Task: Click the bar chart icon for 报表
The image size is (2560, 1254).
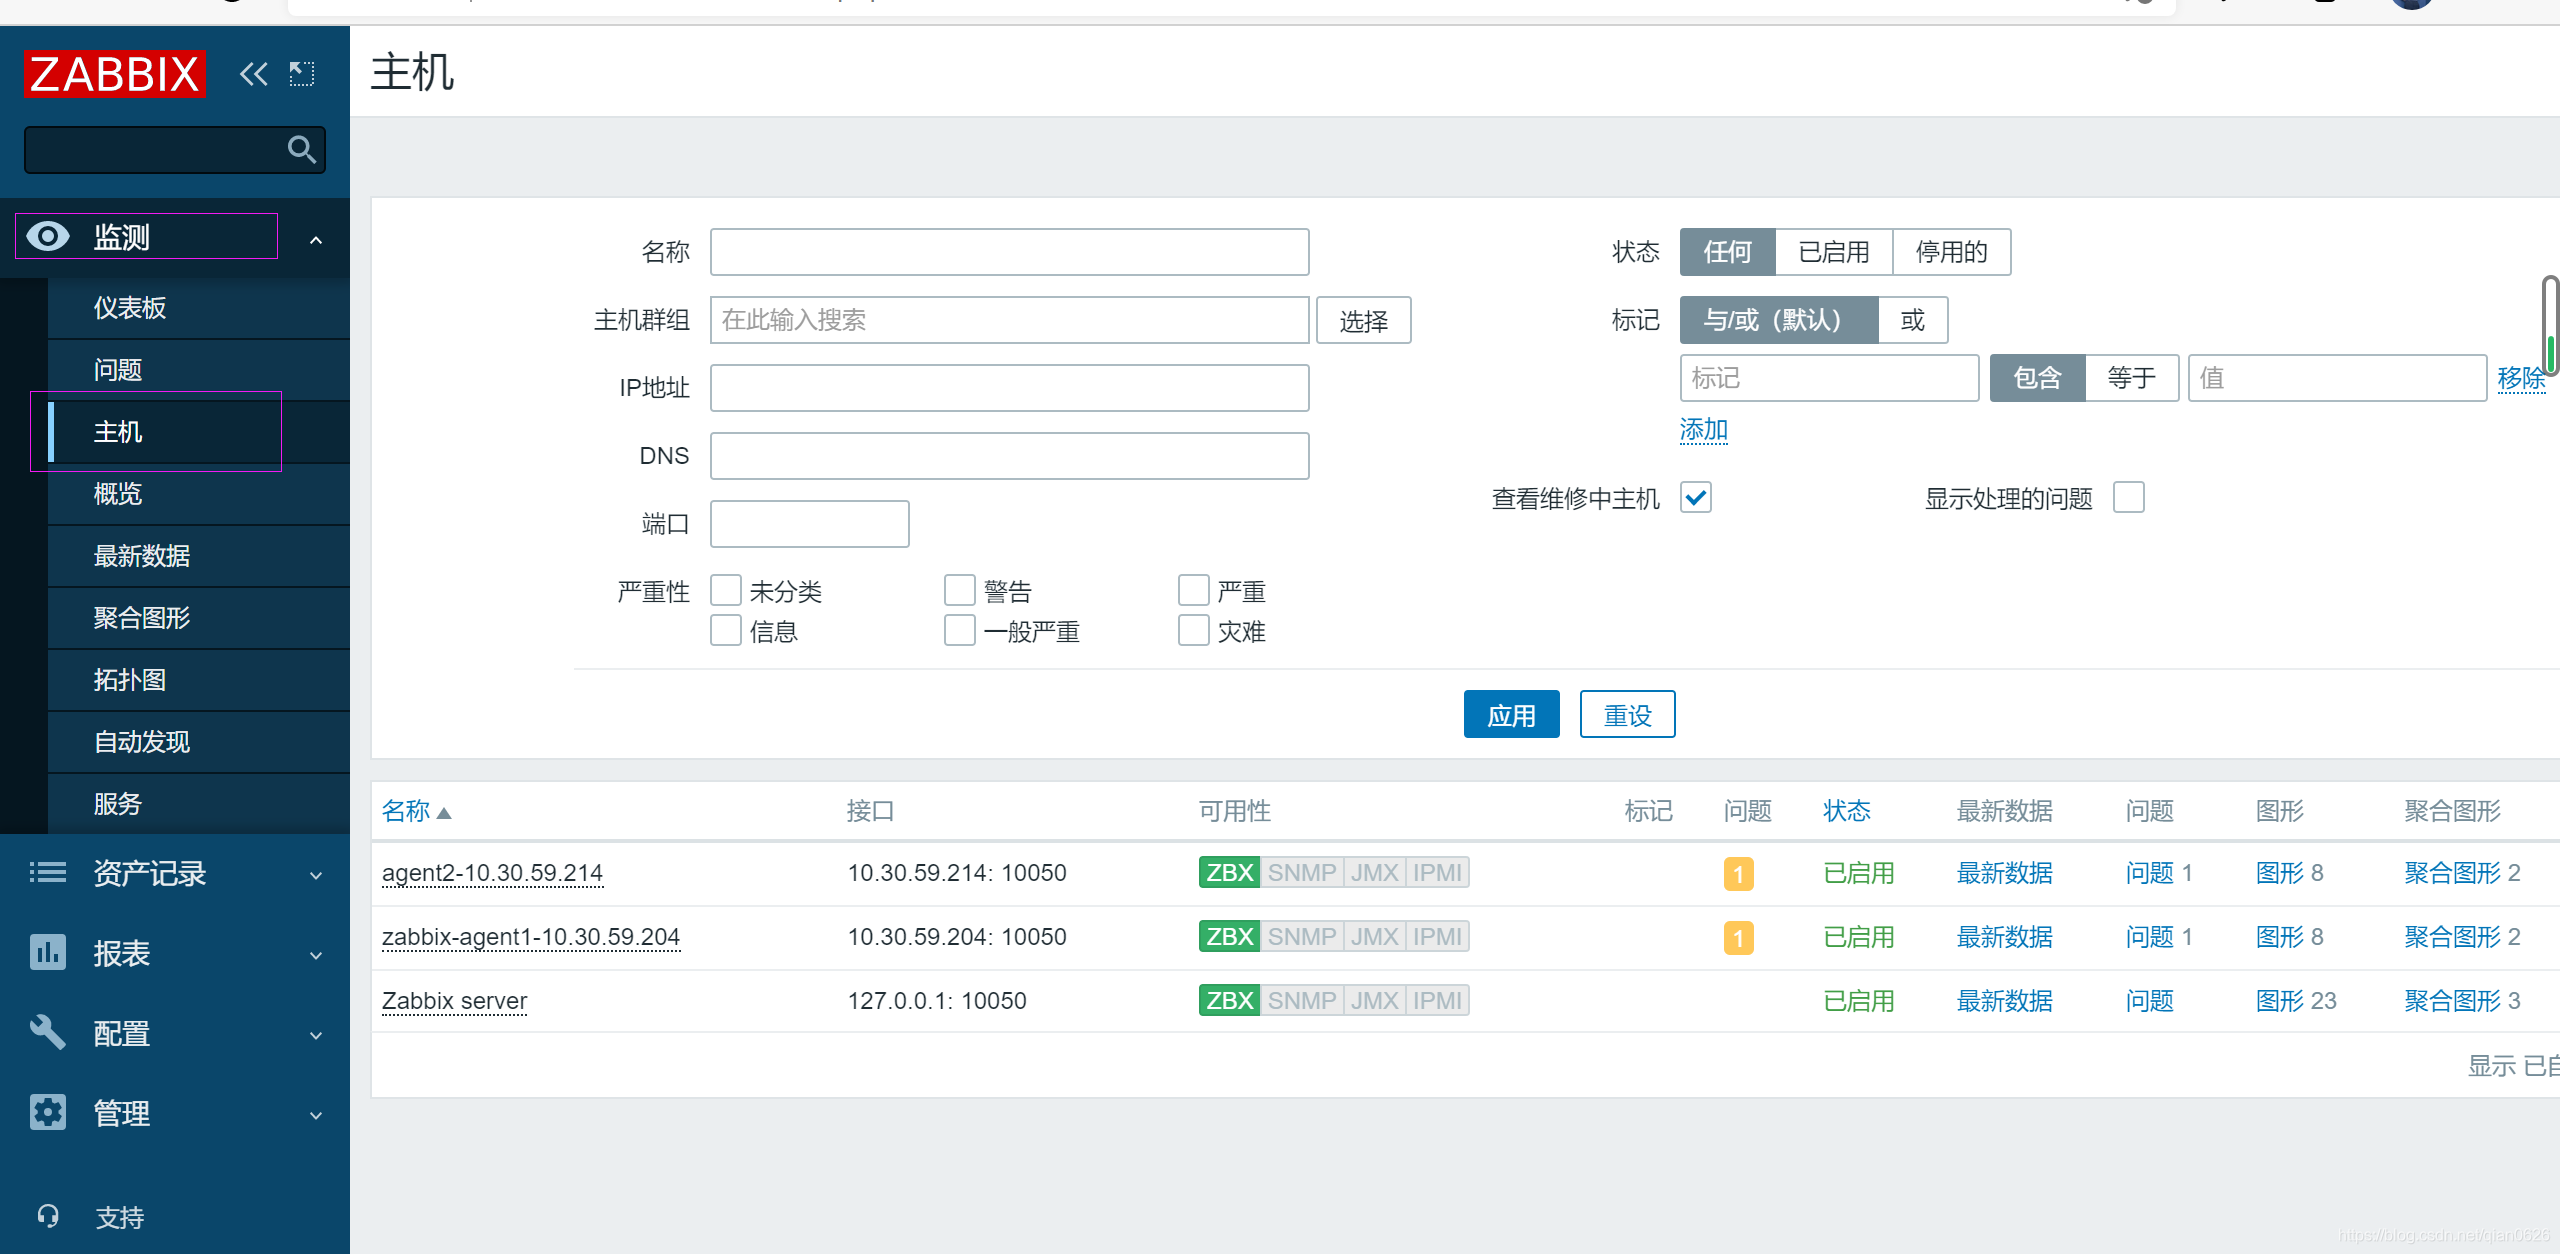Action: click(48, 953)
